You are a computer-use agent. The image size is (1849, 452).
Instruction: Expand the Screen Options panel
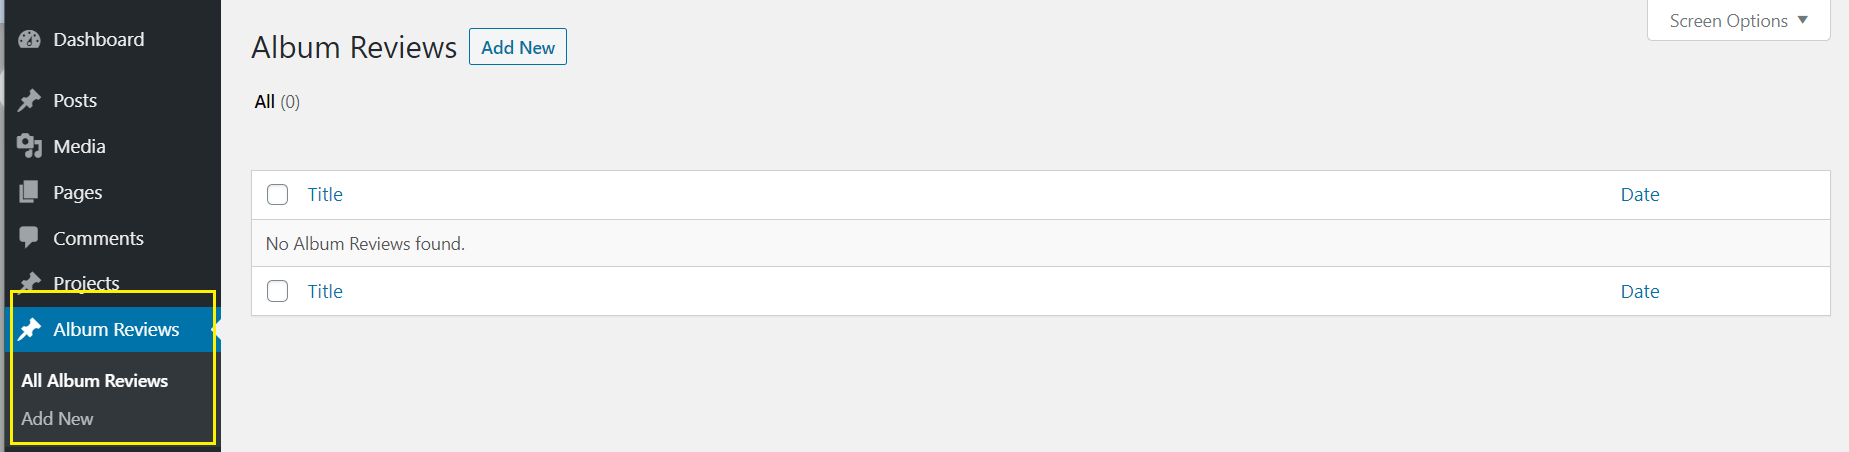tap(1738, 21)
